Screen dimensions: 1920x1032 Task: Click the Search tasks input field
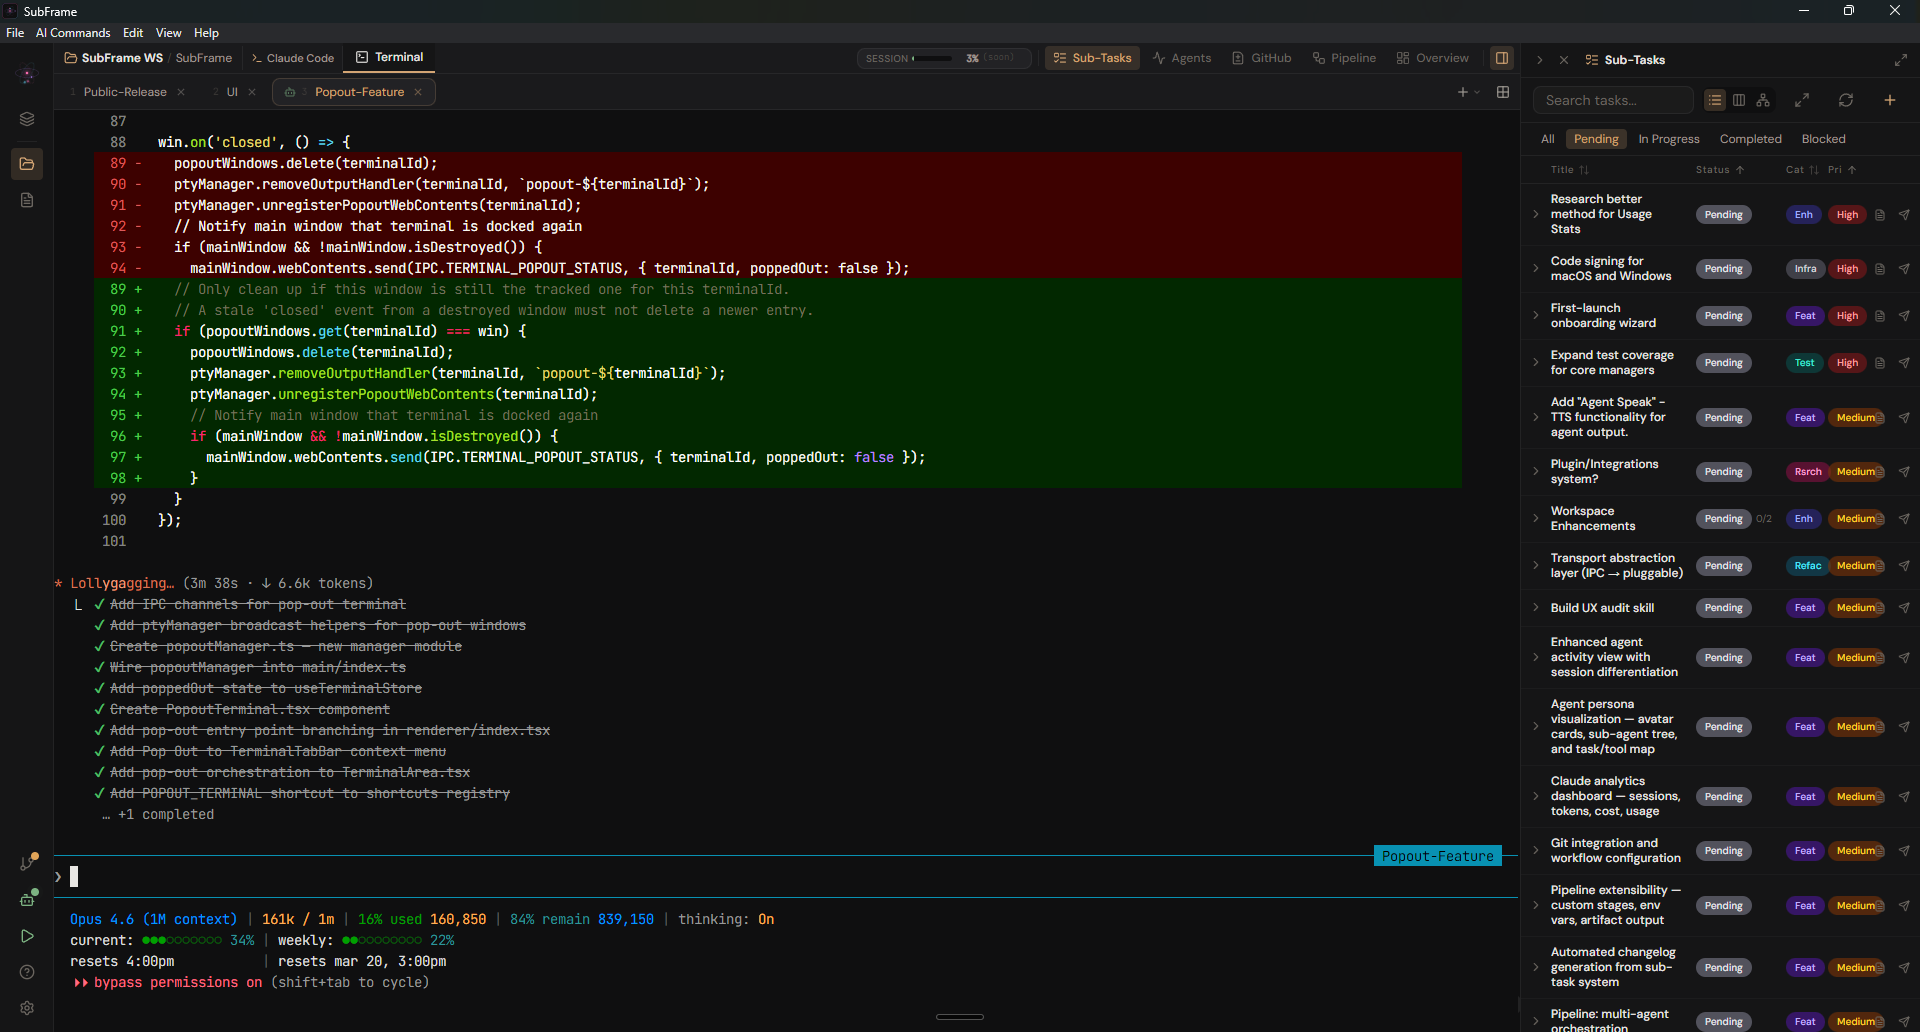(1612, 100)
